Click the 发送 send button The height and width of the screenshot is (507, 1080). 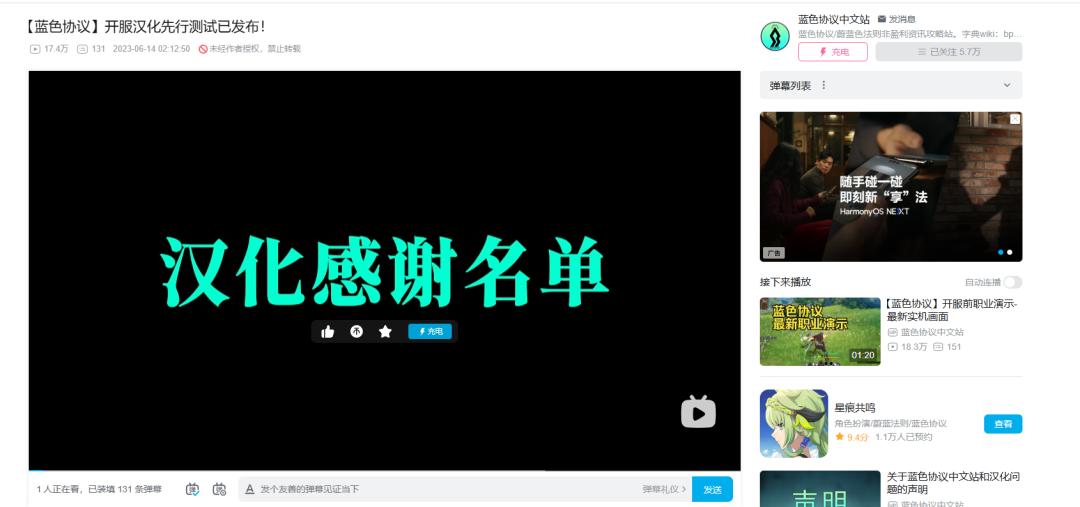pyautogui.click(x=712, y=489)
